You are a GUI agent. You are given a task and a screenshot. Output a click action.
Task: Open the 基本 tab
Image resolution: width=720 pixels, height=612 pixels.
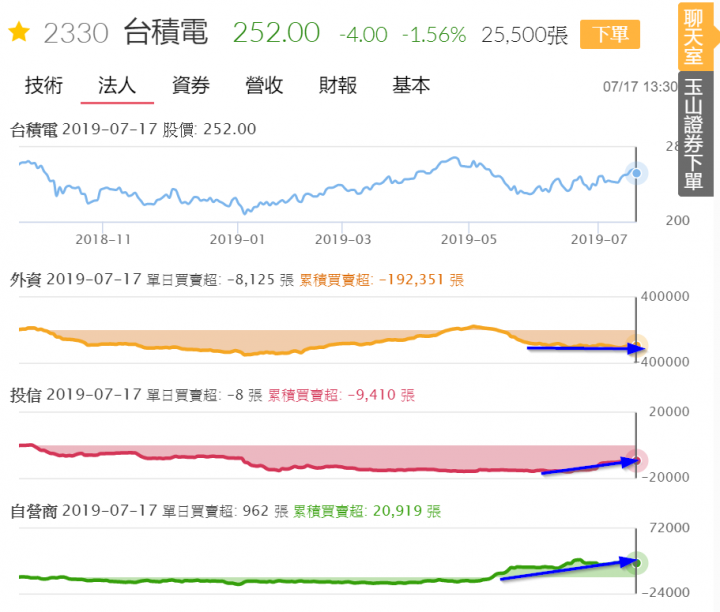coord(411,86)
